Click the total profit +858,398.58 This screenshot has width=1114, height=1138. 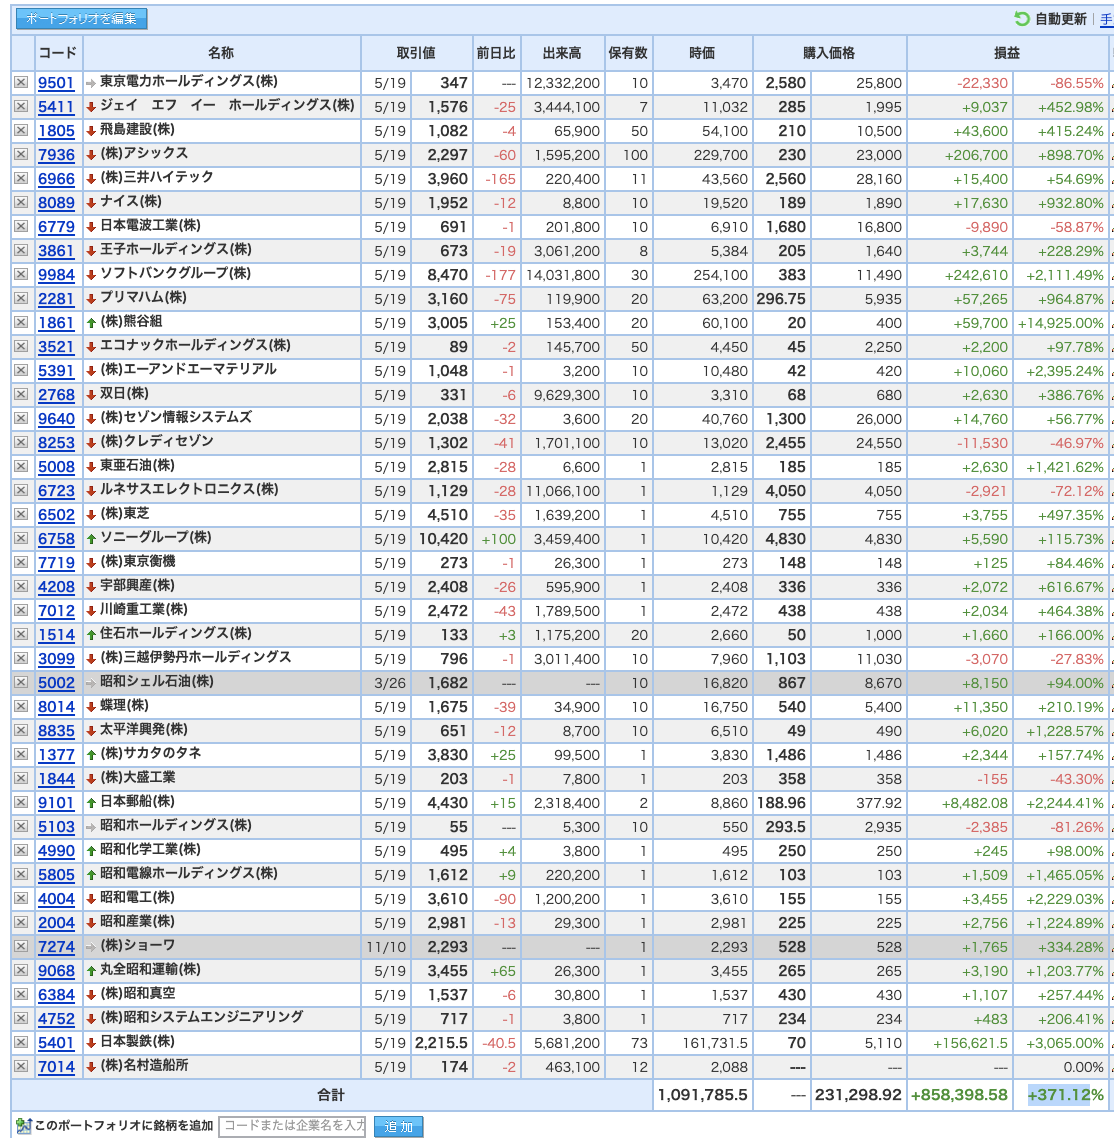pos(959,1094)
